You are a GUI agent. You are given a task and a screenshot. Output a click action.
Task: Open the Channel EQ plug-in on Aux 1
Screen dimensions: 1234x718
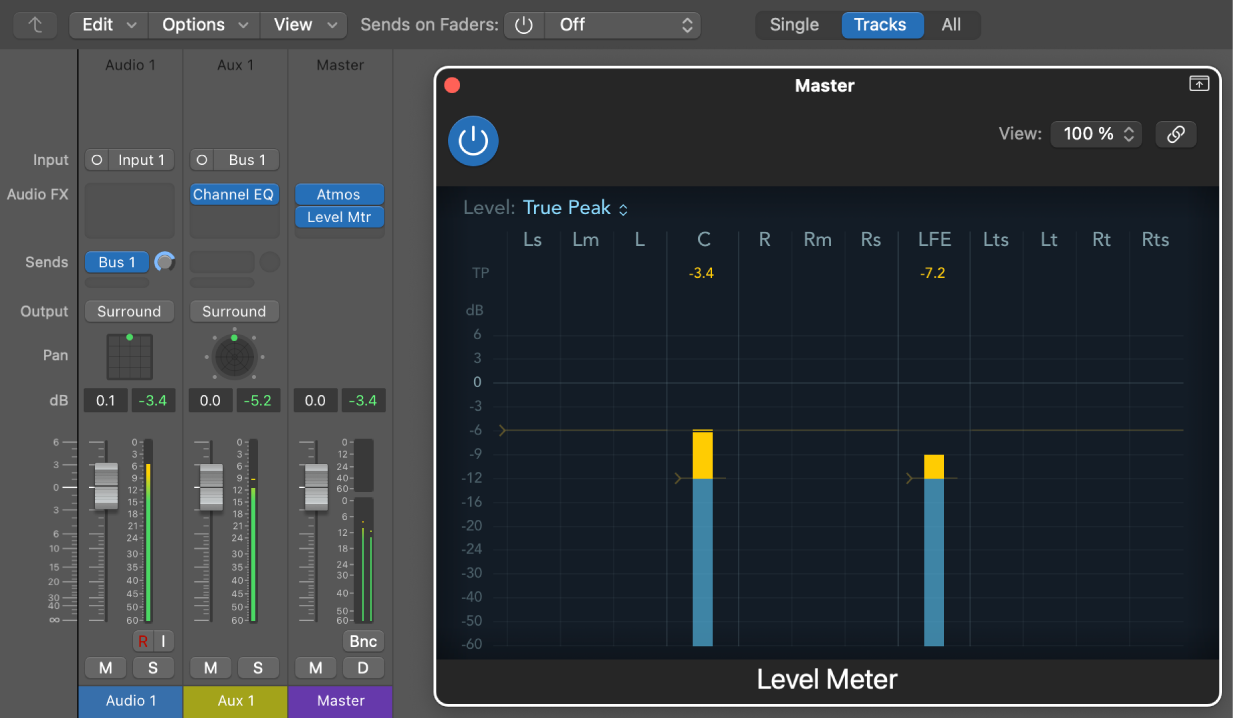click(x=234, y=195)
